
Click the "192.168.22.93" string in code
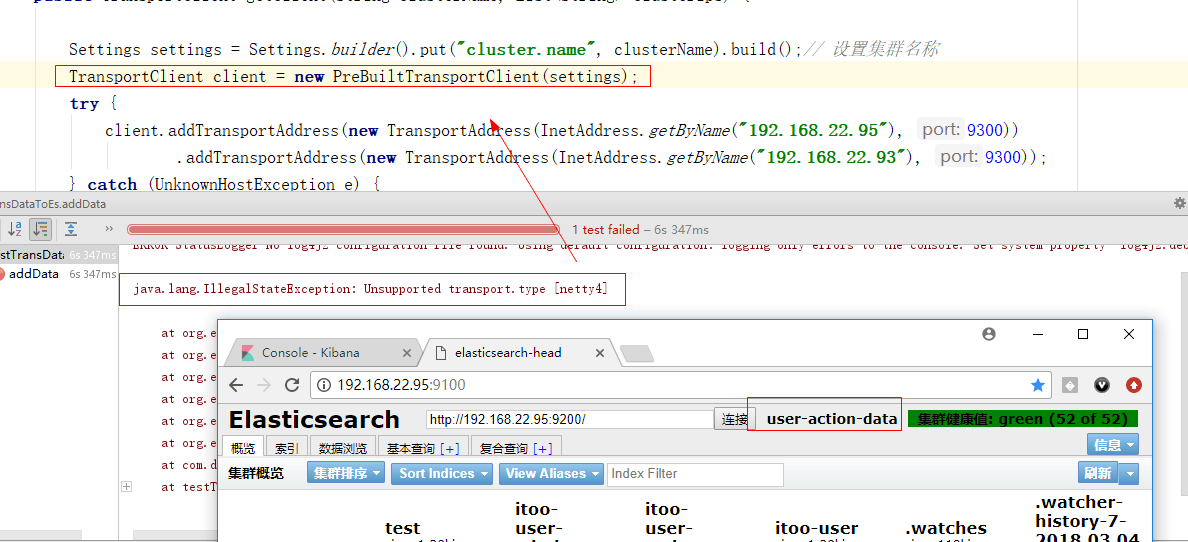coord(836,158)
